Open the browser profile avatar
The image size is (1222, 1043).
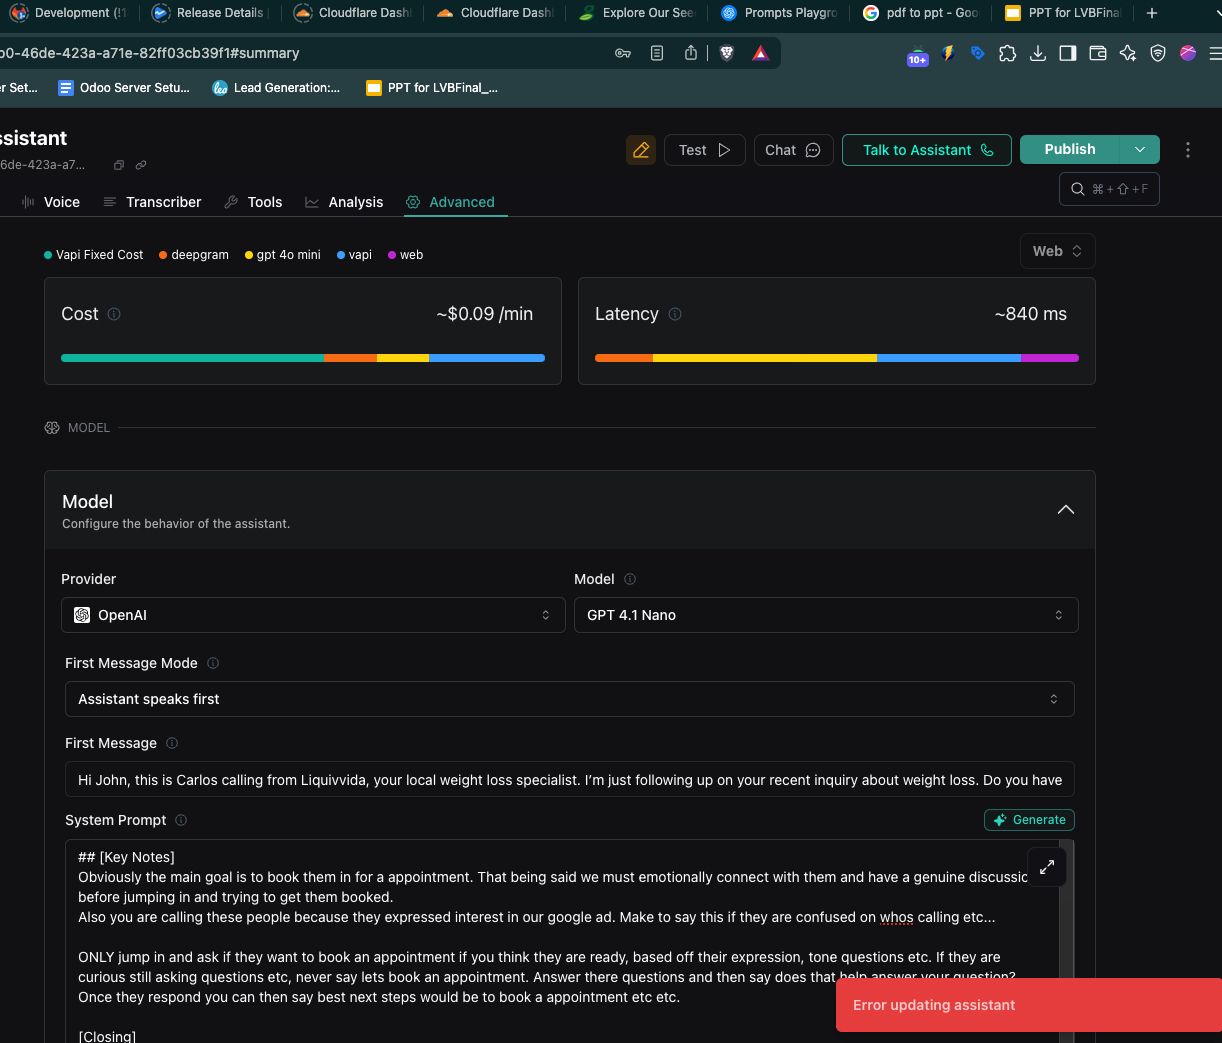point(1188,53)
